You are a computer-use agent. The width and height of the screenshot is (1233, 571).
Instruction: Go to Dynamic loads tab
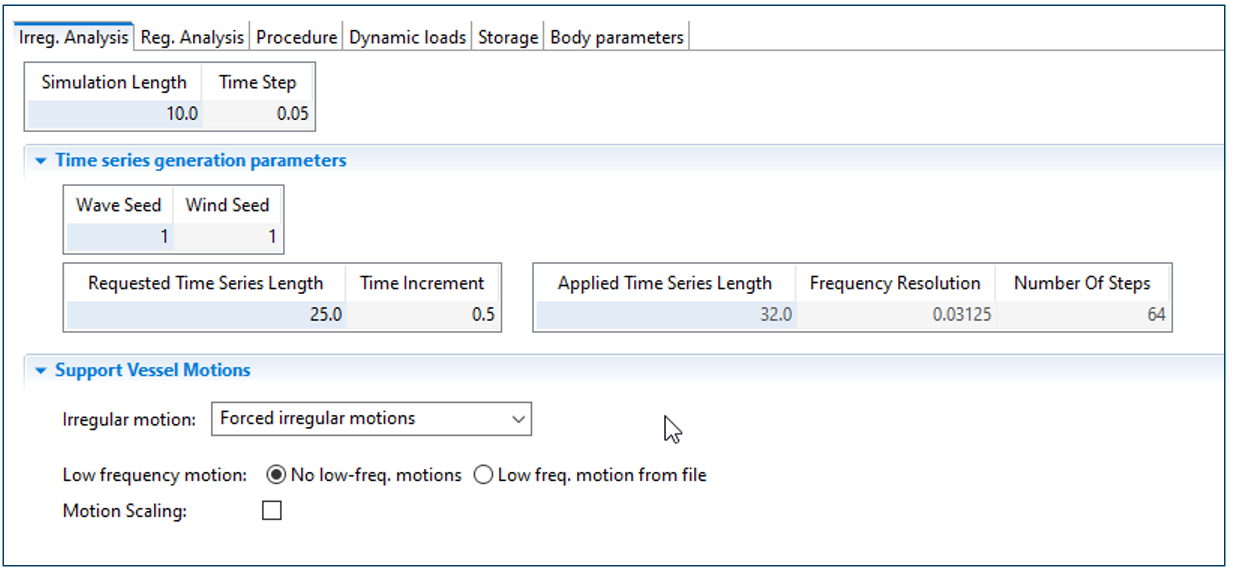[x=407, y=37]
